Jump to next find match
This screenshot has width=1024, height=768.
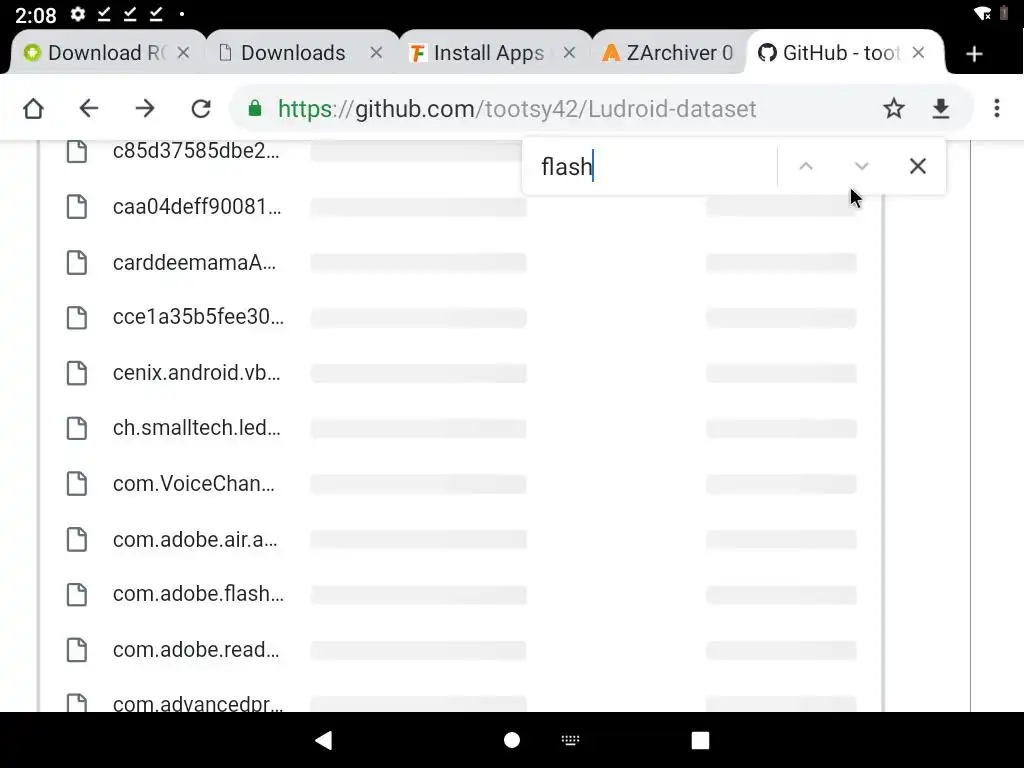click(861, 167)
